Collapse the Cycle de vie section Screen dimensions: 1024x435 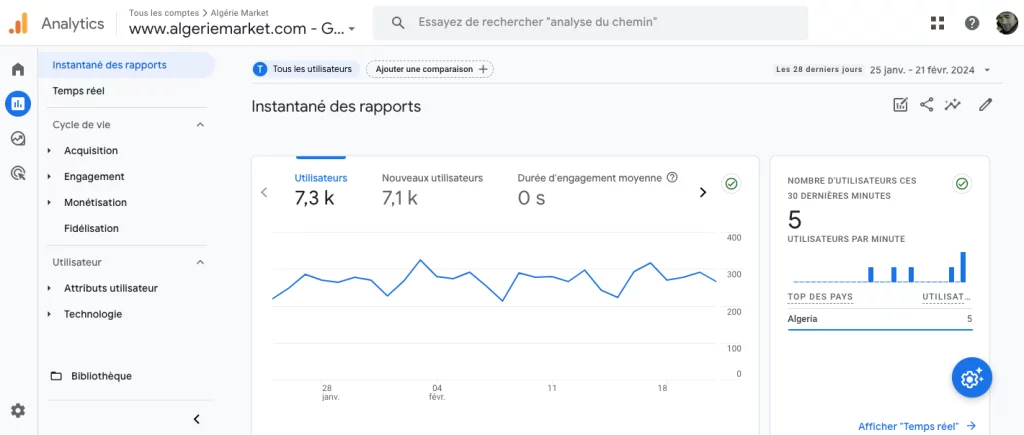[x=200, y=125]
